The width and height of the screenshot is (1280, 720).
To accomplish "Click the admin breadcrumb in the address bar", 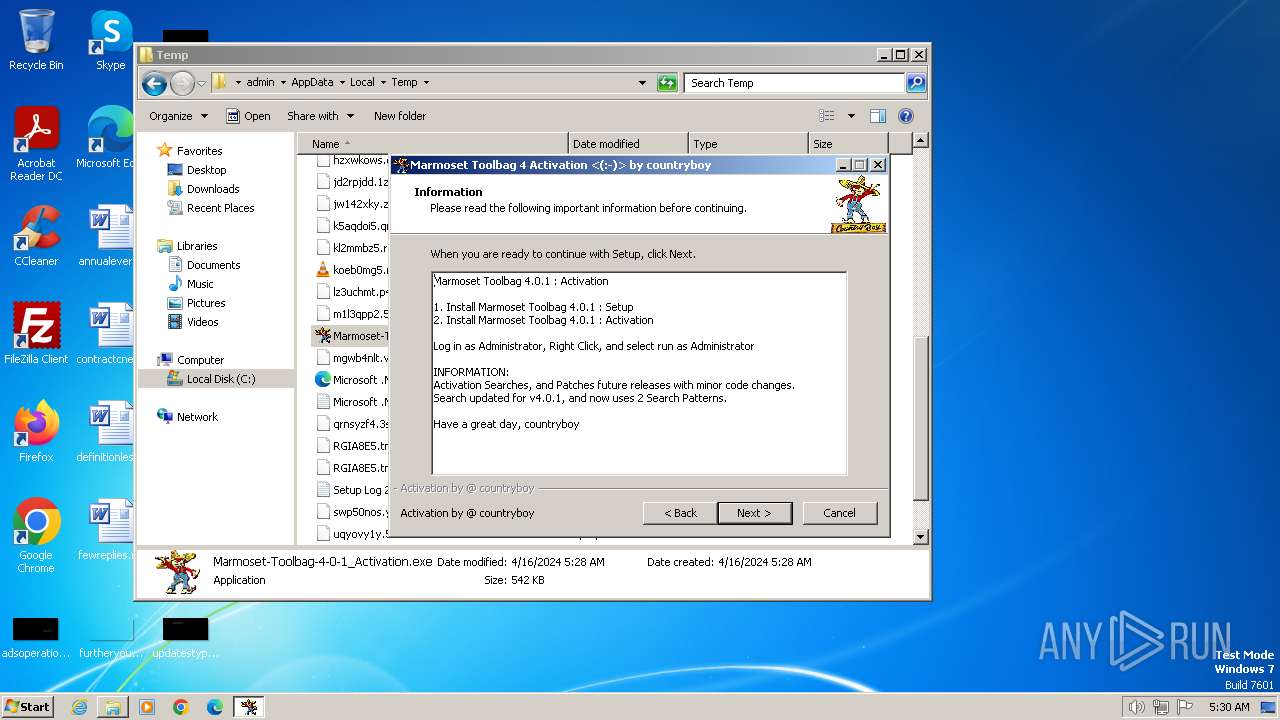I will pyautogui.click(x=260, y=82).
